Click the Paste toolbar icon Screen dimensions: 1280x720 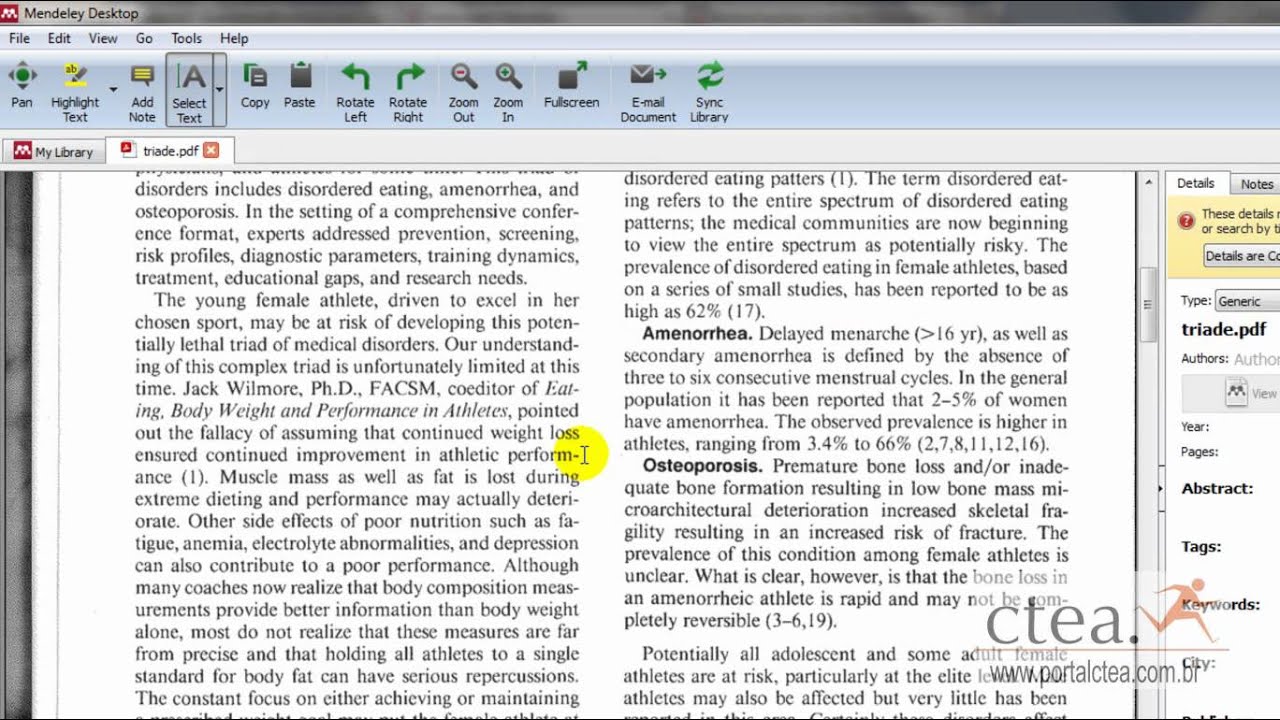coord(300,86)
